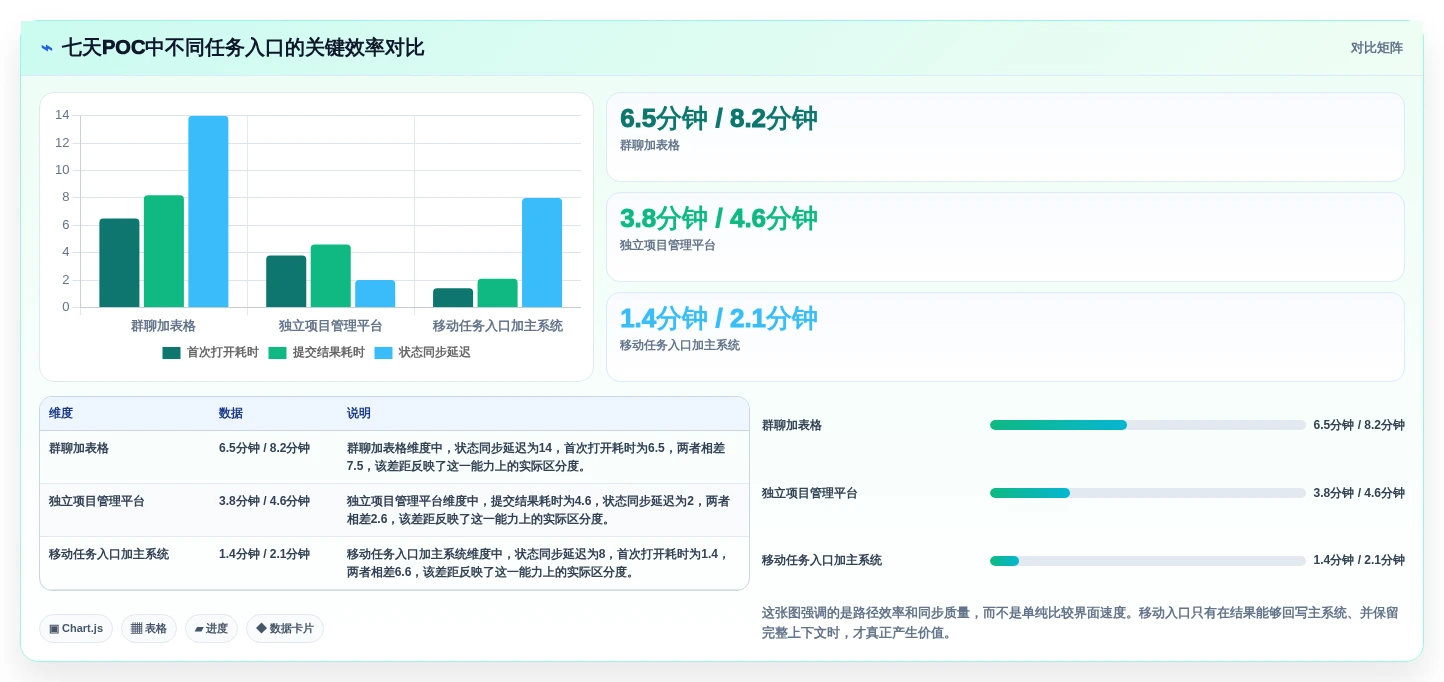1444x682 pixels.
Task: Click the 首次打开耗时 bar for 群聊加表格
Action: pos(119,263)
